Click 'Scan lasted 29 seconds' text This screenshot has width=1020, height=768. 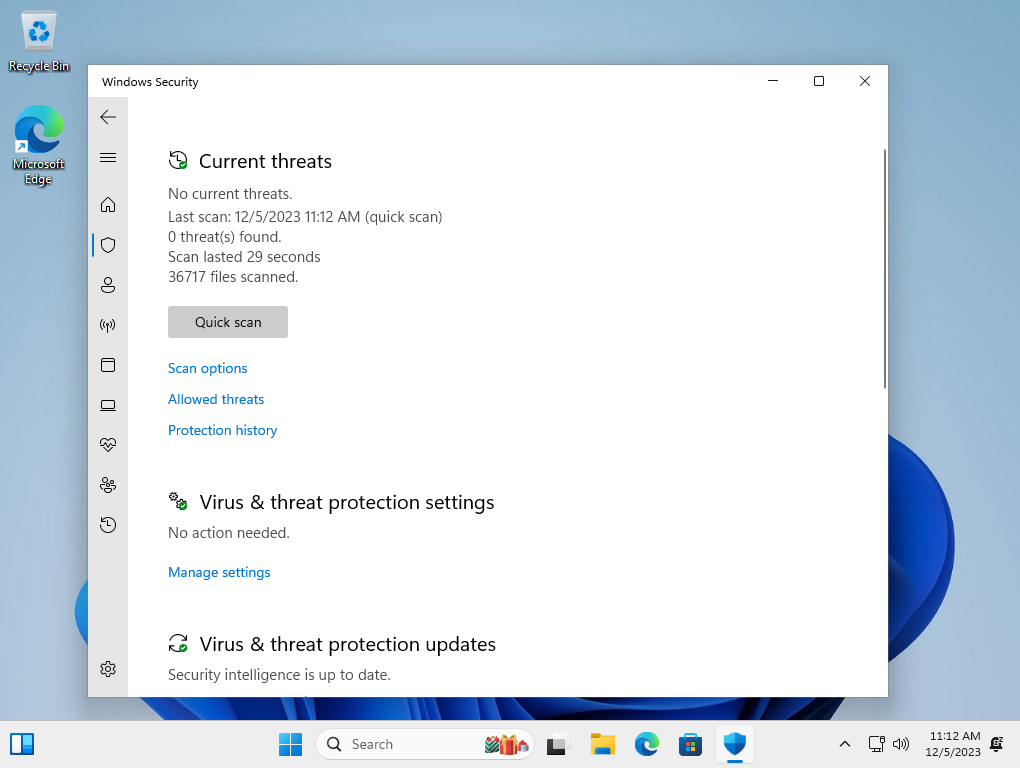(x=244, y=257)
